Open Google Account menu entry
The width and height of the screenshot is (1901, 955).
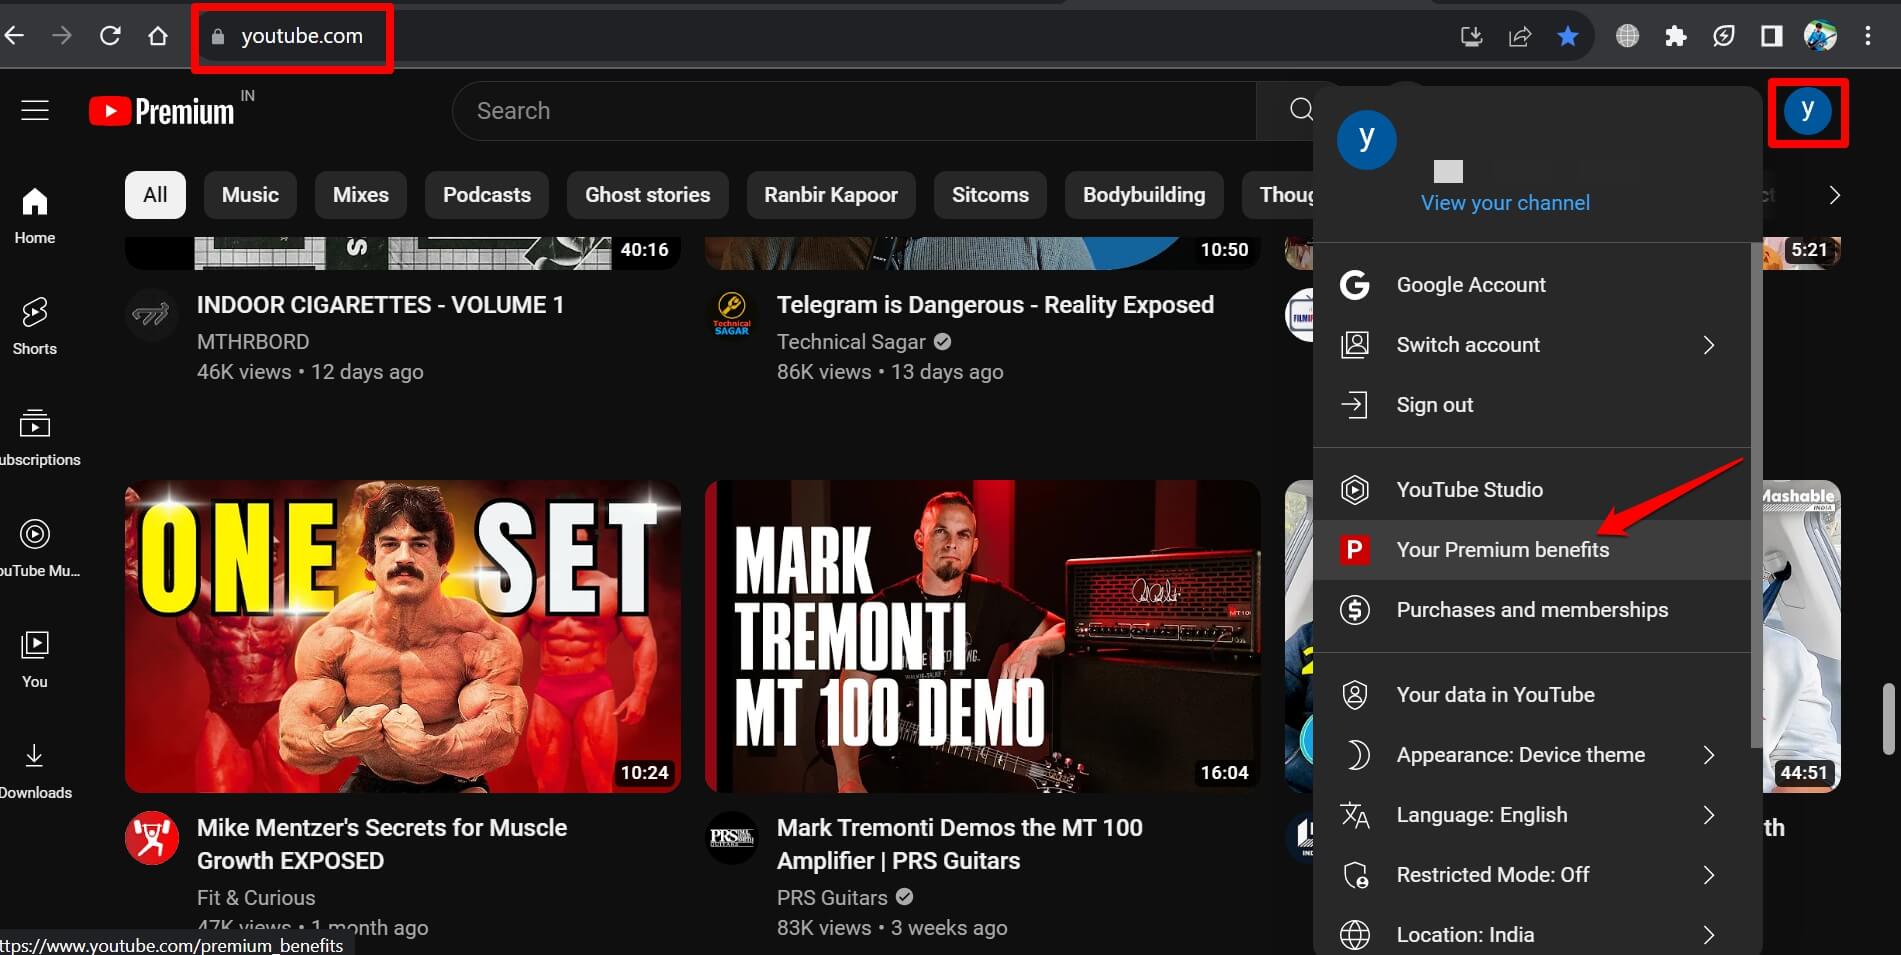click(1531, 285)
